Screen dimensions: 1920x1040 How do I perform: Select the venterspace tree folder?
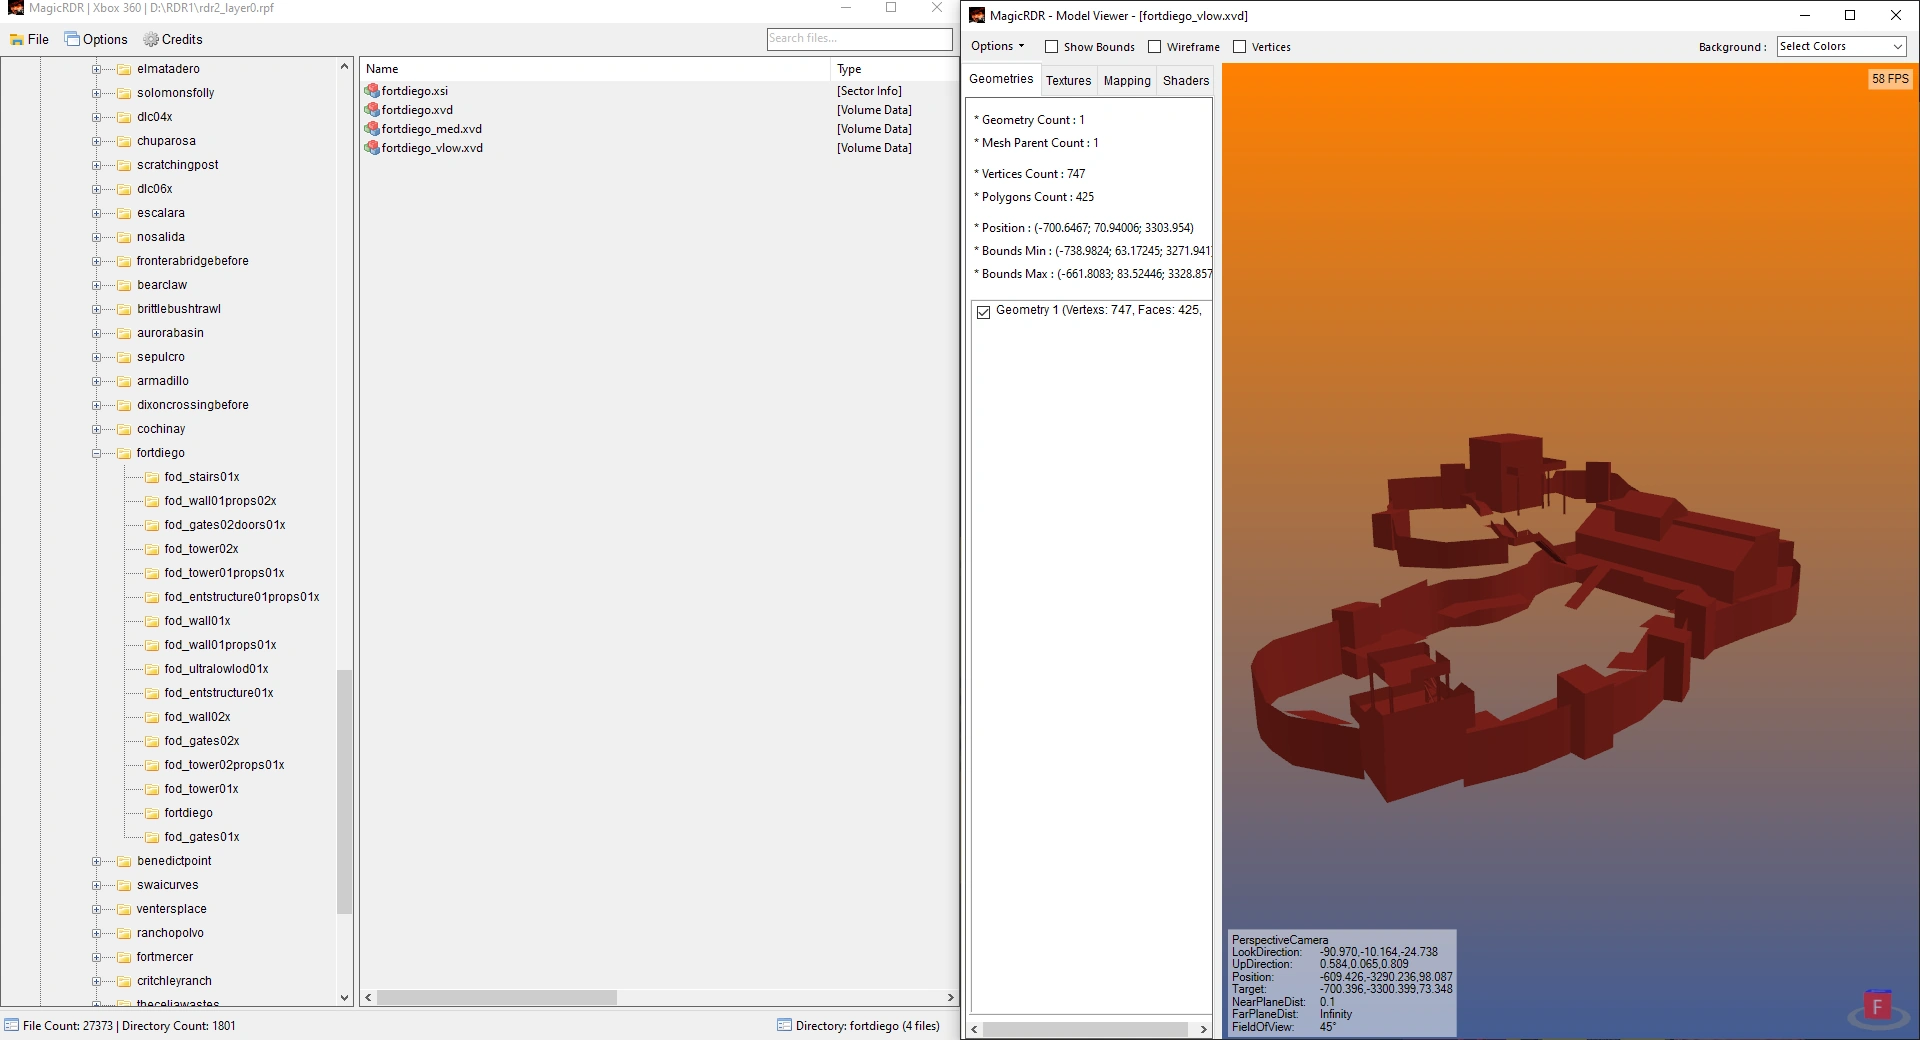pyautogui.click(x=171, y=909)
